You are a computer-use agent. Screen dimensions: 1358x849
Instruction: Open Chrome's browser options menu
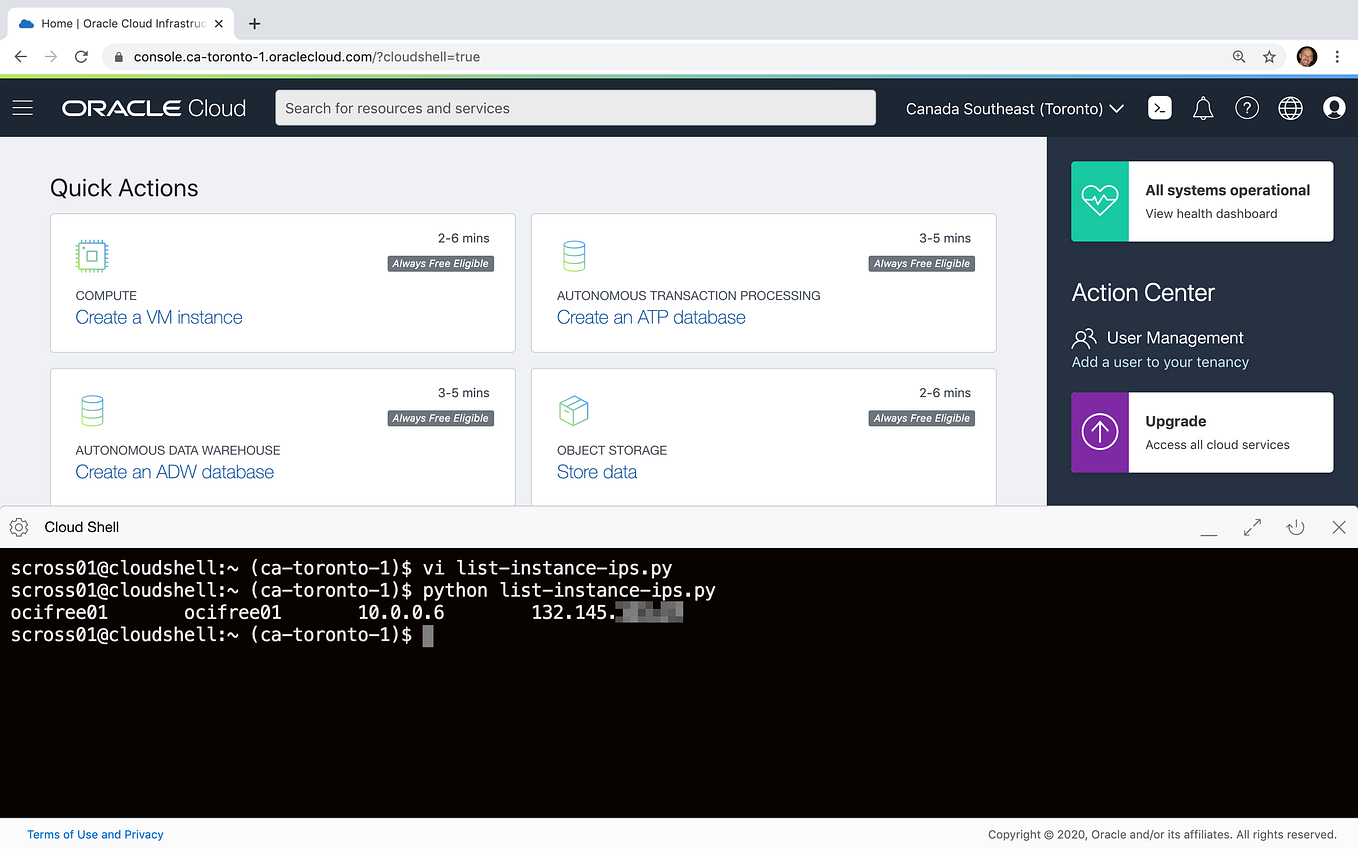click(x=1338, y=57)
